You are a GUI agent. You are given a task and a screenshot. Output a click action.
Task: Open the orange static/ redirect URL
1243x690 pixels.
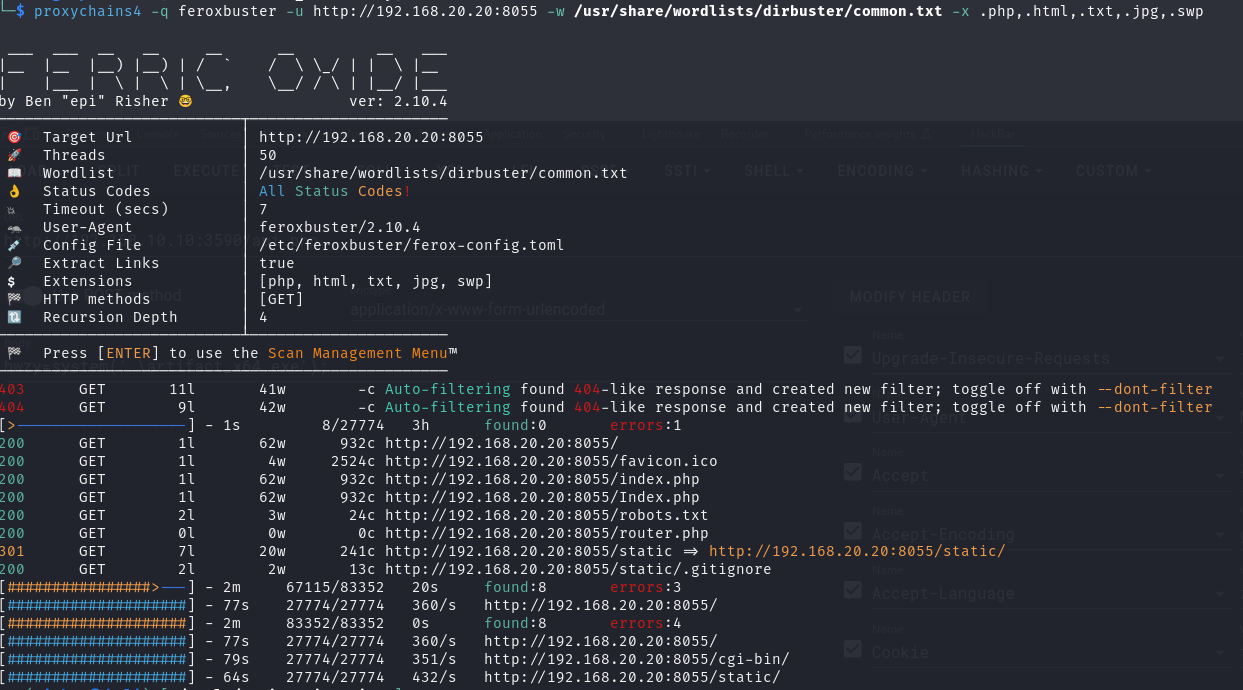coord(856,551)
